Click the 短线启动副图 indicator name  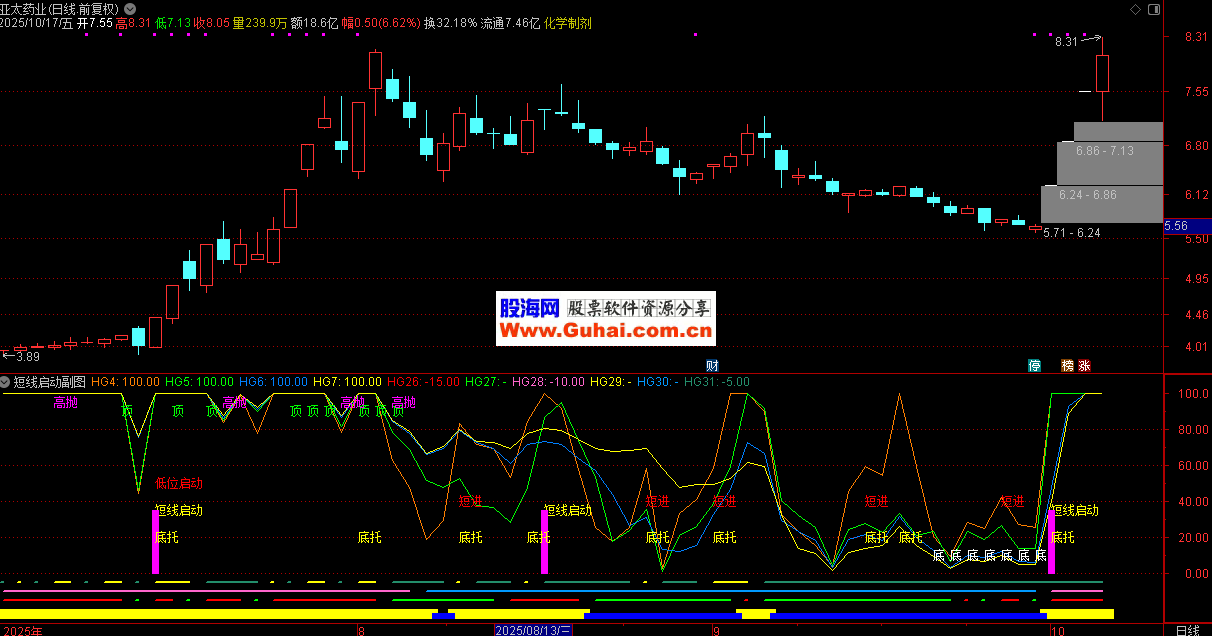pos(50,382)
